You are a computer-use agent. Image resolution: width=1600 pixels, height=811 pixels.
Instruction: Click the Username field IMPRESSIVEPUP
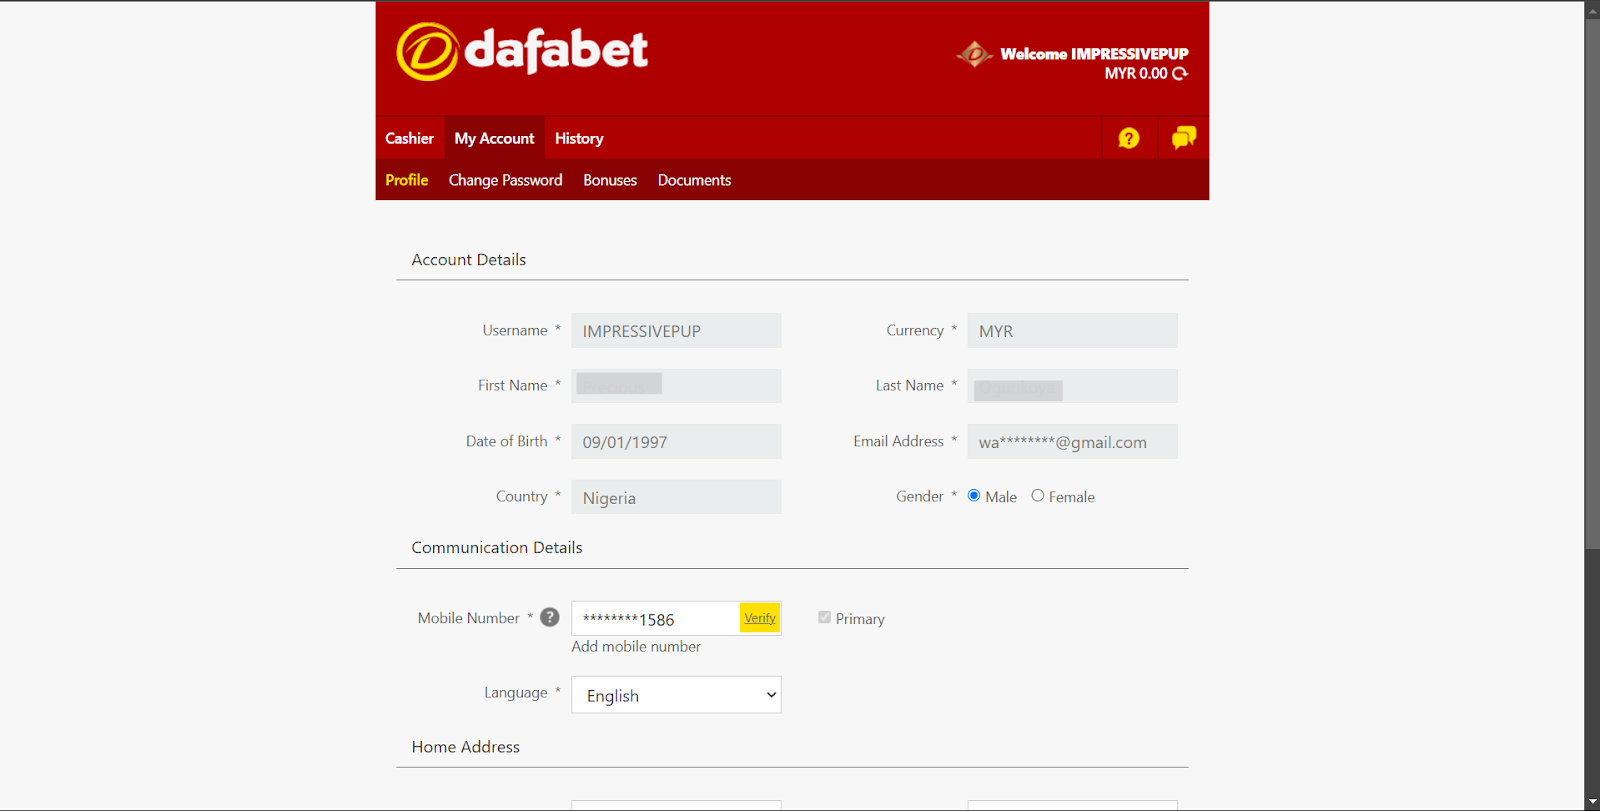tap(676, 331)
